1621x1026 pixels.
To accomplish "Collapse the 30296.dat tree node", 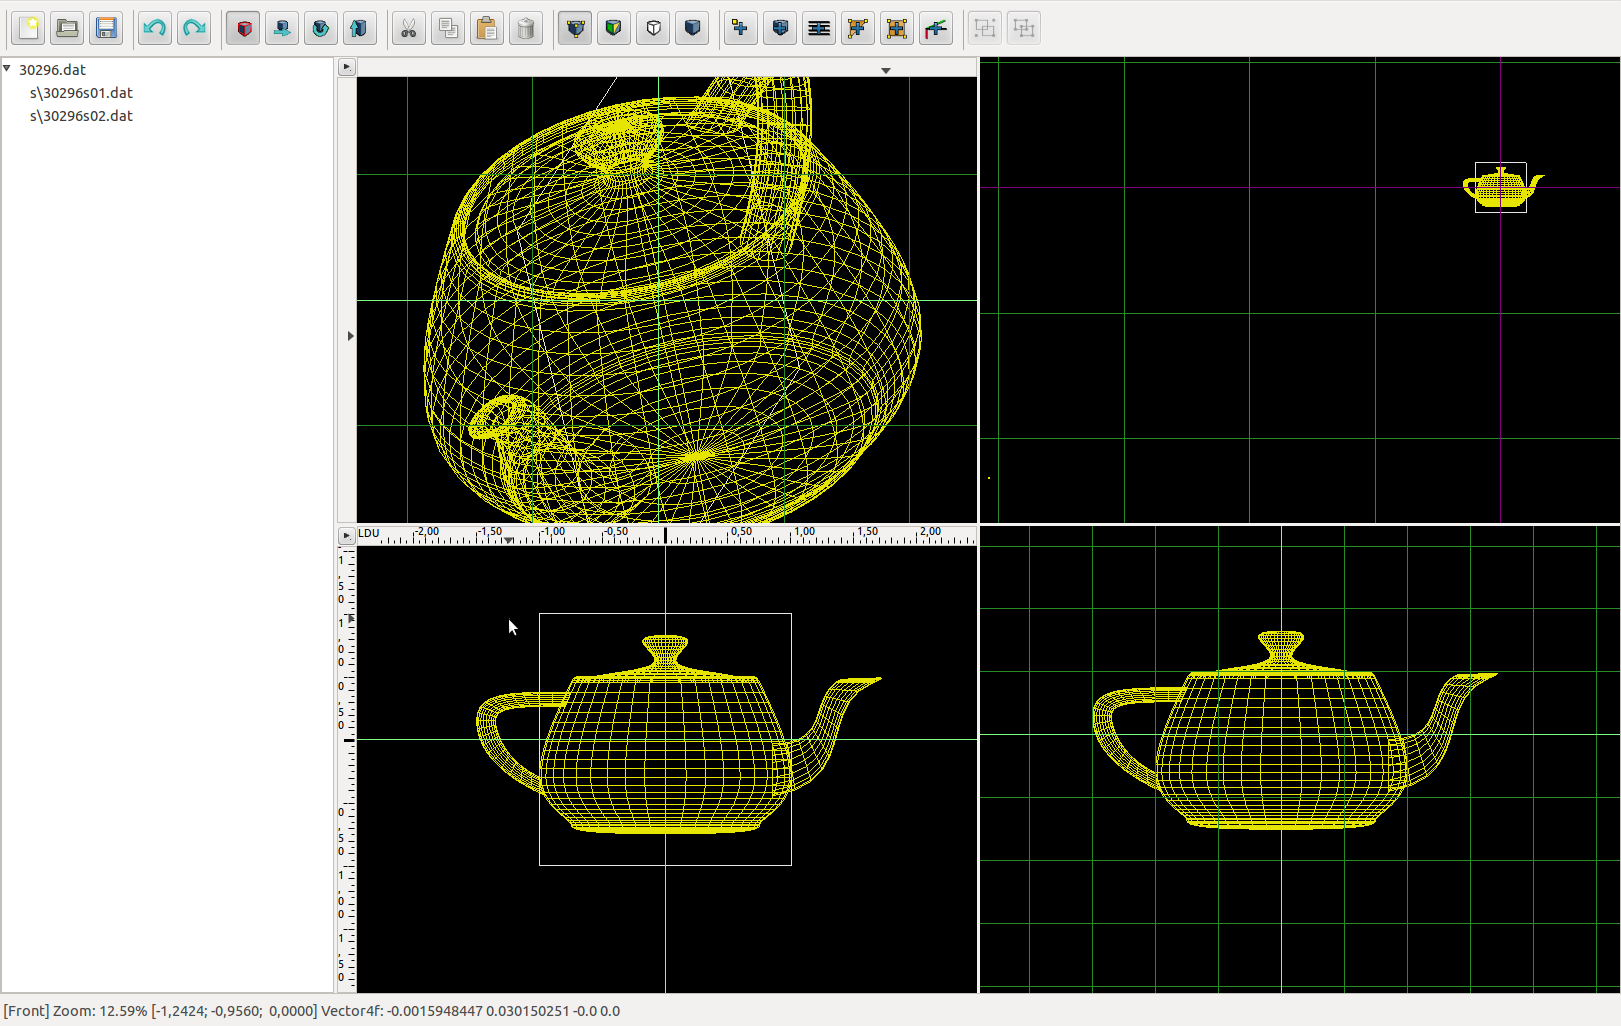I will click(x=8, y=68).
